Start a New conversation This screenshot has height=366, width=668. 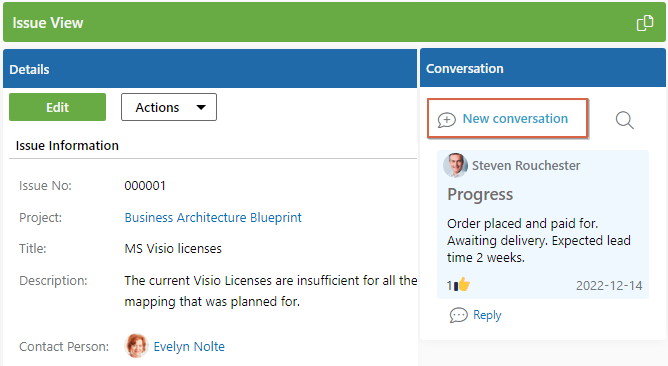508,118
